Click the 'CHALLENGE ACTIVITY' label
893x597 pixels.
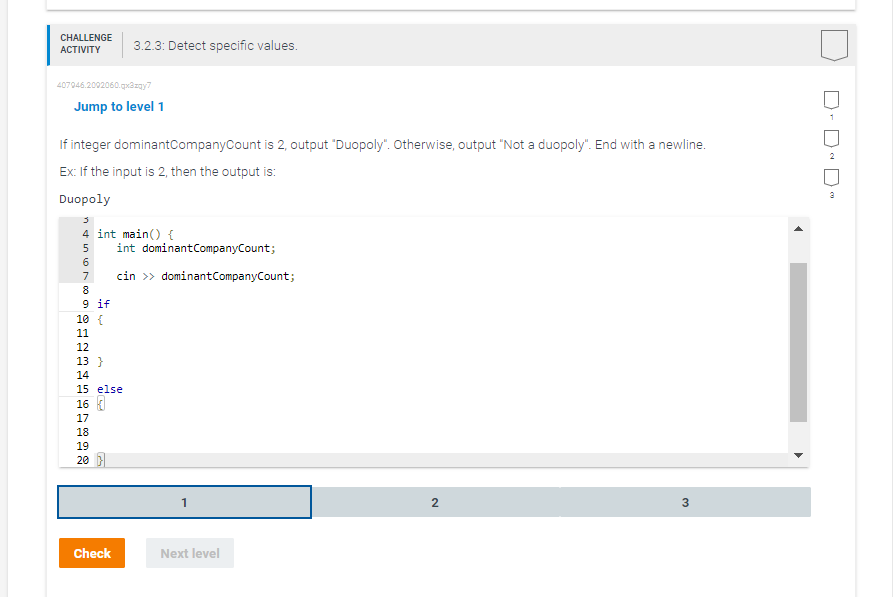(86, 44)
